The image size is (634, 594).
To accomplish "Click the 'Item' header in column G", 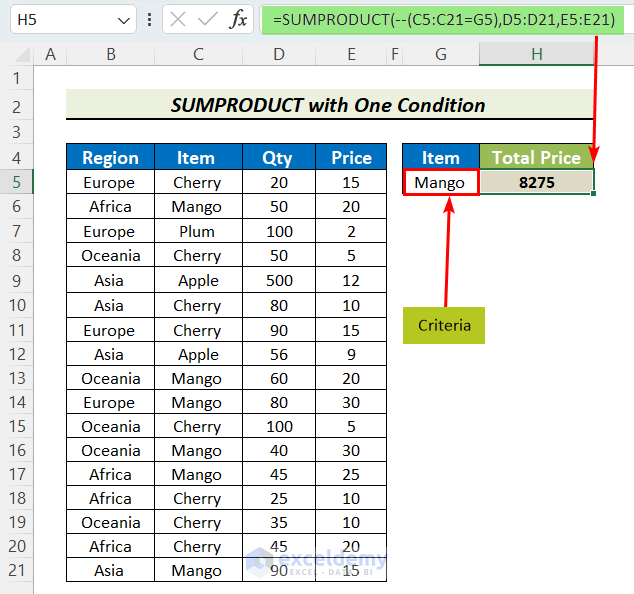I will click(441, 157).
